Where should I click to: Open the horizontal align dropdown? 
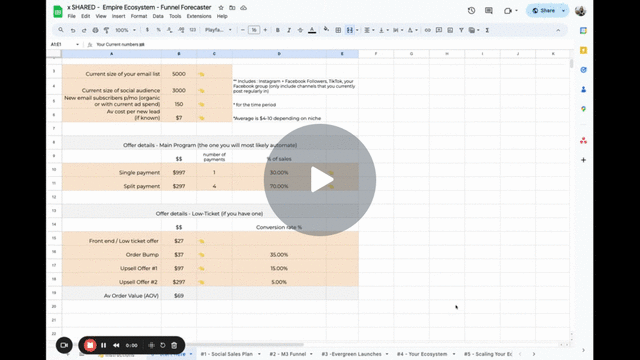(369, 30)
